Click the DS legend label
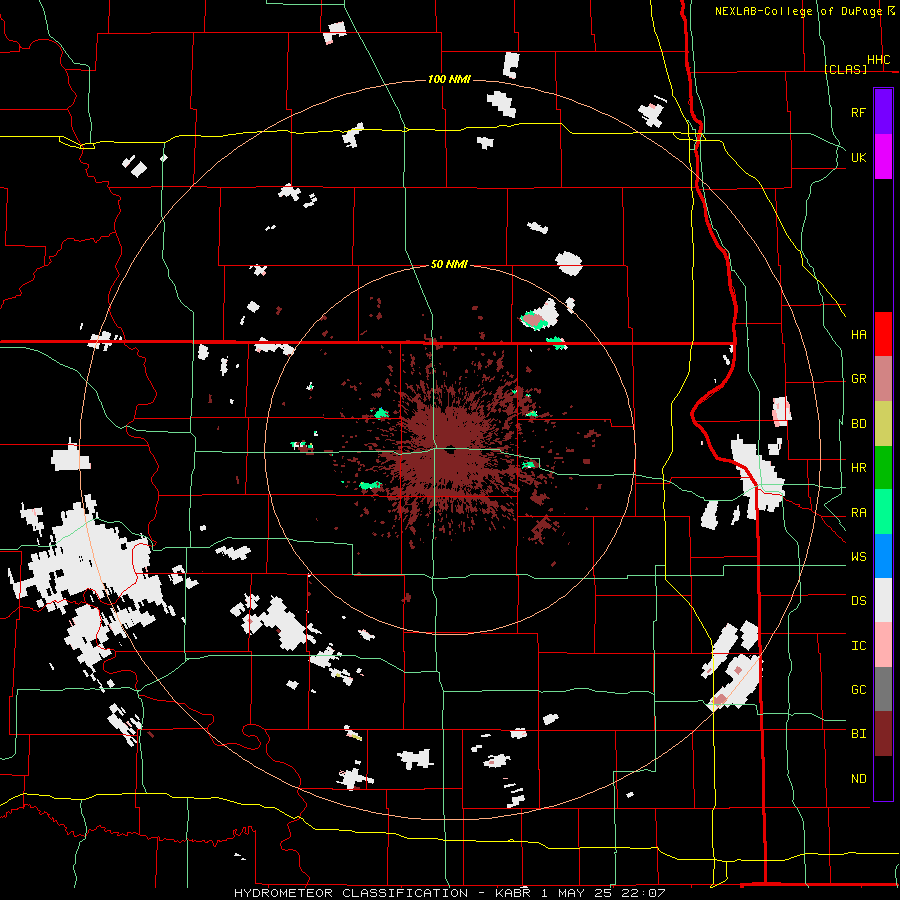Image resolution: width=900 pixels, height=900 pixels. [x=859, y=601]
